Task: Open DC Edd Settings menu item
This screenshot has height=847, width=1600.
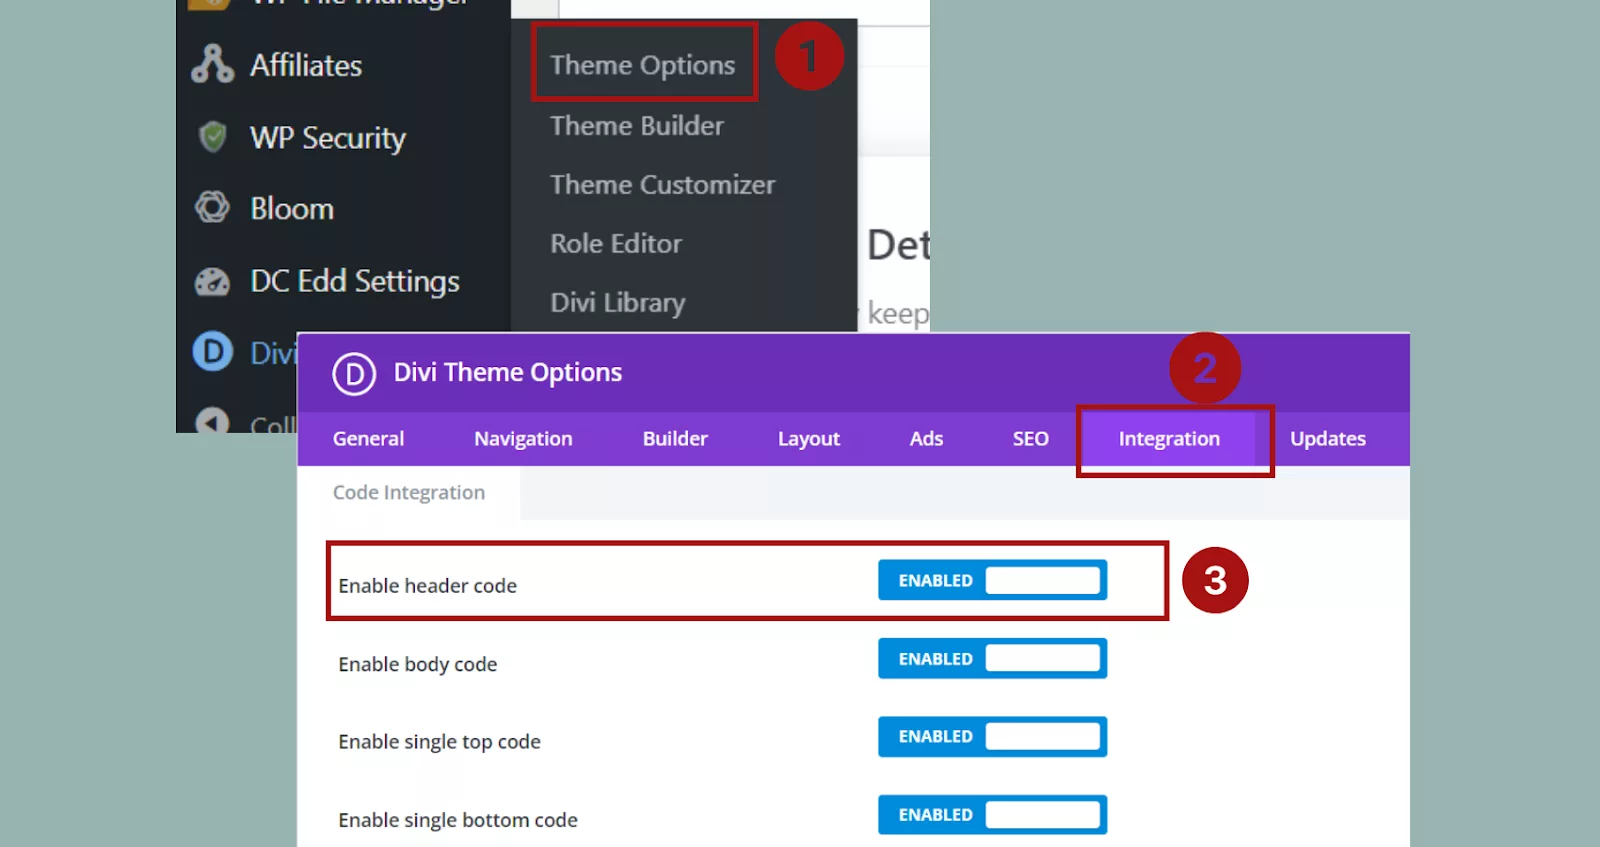Action: tap(355, 282)
